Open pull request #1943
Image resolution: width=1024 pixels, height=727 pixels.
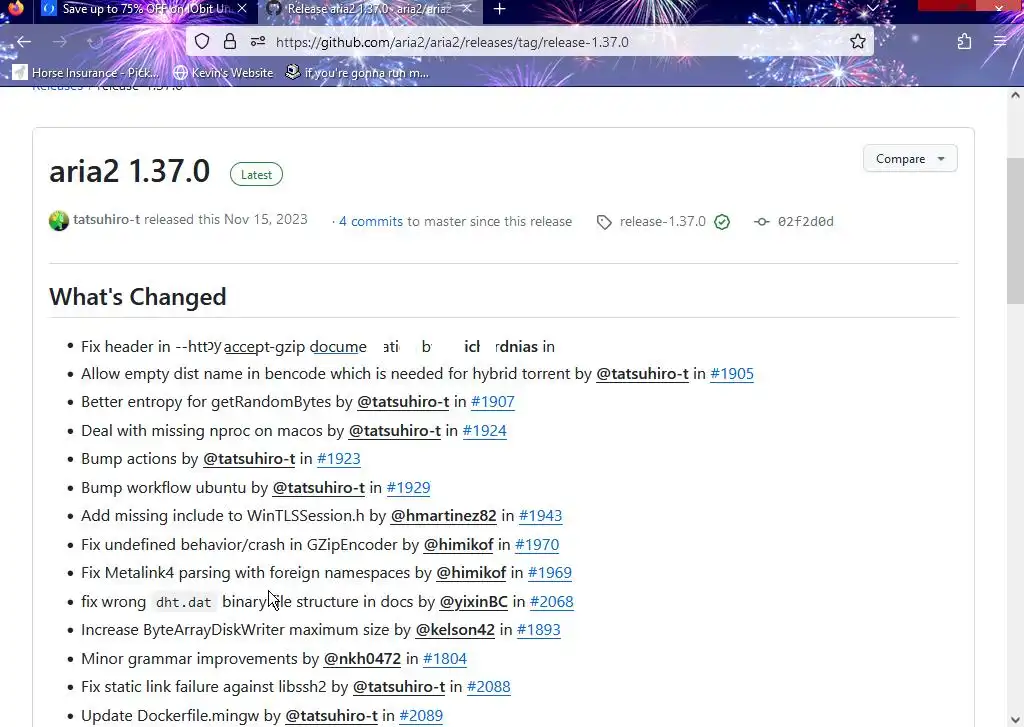point(540,515)
